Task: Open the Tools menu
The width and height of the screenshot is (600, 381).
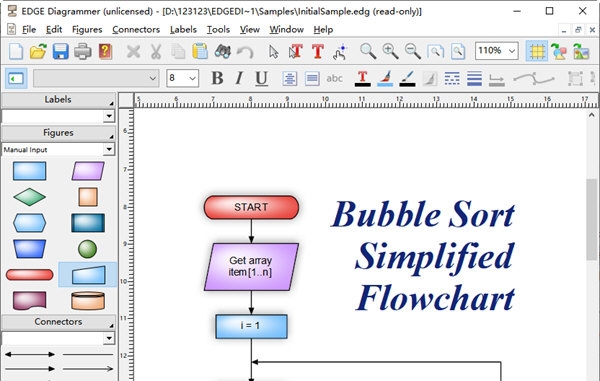Action: click(x=218, y=29)
